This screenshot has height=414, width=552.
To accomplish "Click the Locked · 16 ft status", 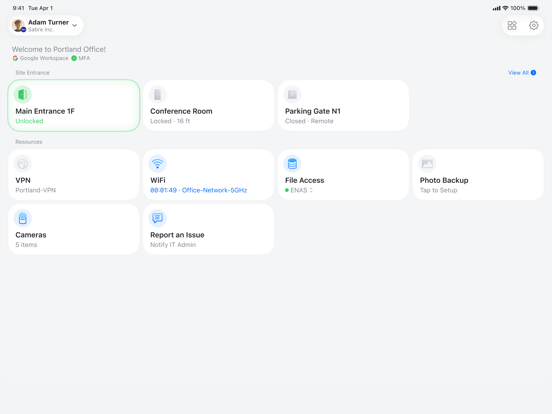I will click(170, 121).
